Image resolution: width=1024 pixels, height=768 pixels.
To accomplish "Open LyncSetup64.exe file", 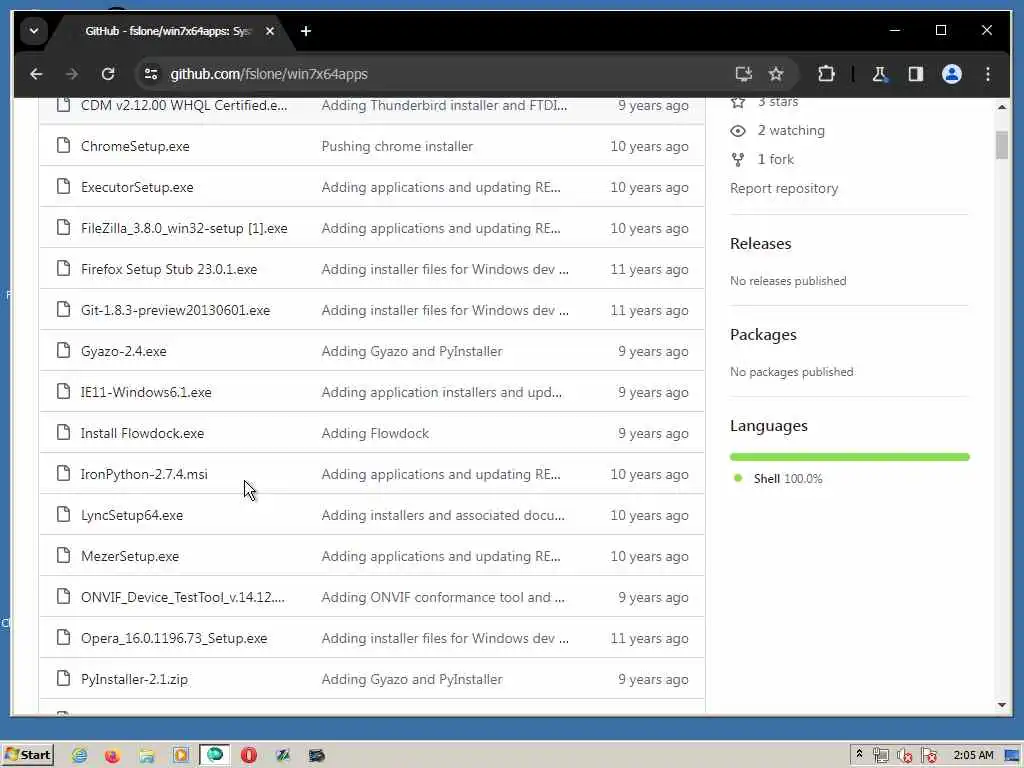I will (x=132, y=515).
